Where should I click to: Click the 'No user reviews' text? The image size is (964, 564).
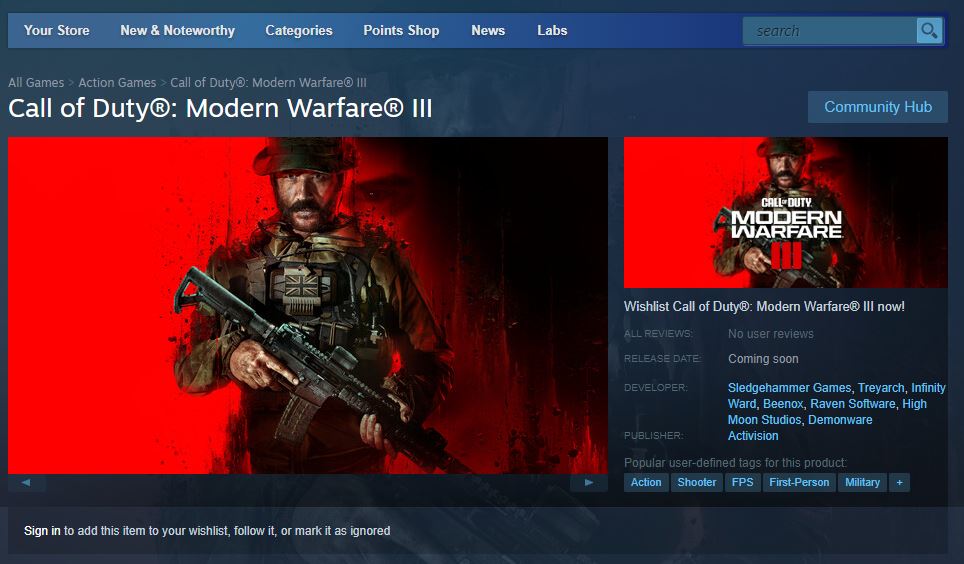pyautogui.click(x=771, y=334)
